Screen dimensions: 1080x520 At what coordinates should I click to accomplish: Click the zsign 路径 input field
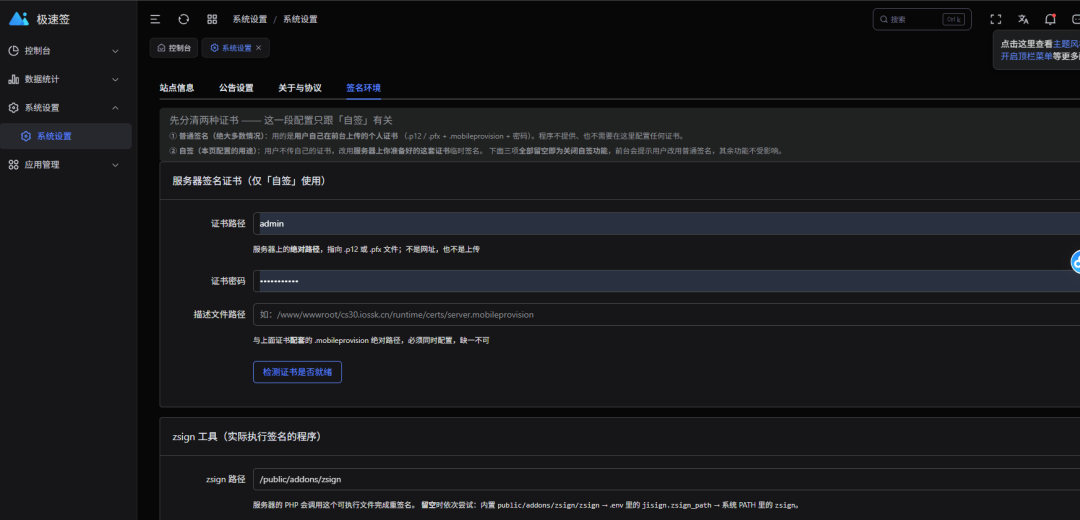tap(666, 479)
